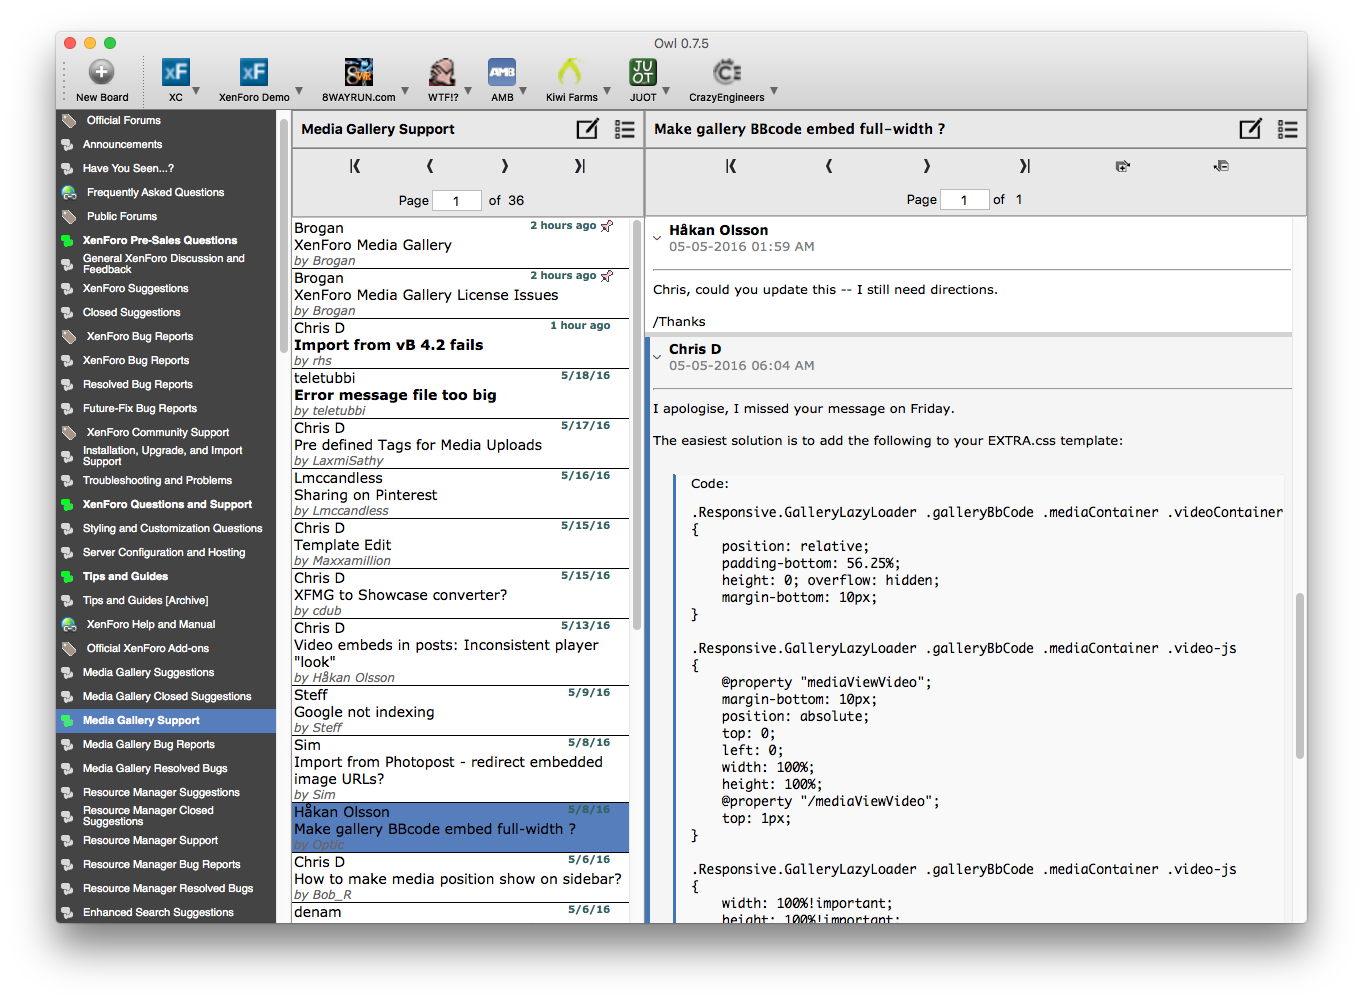Collapse Håkan Olsson's post

click(x=657, y=238)
